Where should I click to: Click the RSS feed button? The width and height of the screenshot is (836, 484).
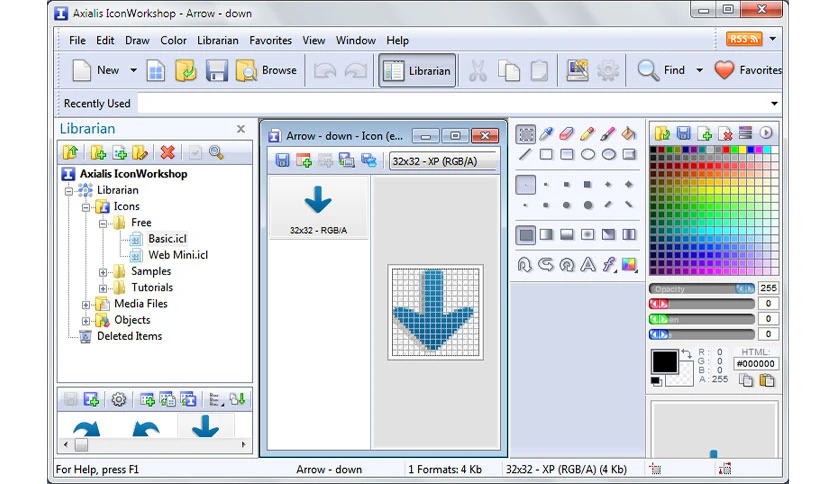744,39
